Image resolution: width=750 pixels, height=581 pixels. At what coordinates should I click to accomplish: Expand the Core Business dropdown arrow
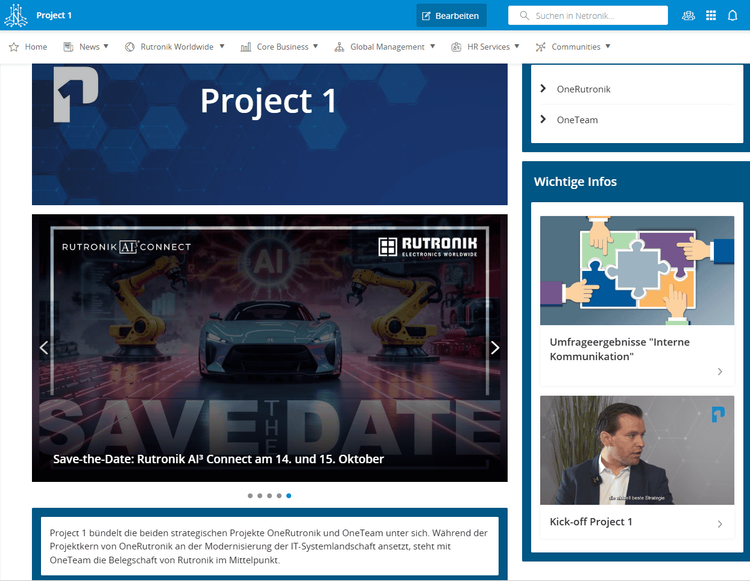coord(316,46)
